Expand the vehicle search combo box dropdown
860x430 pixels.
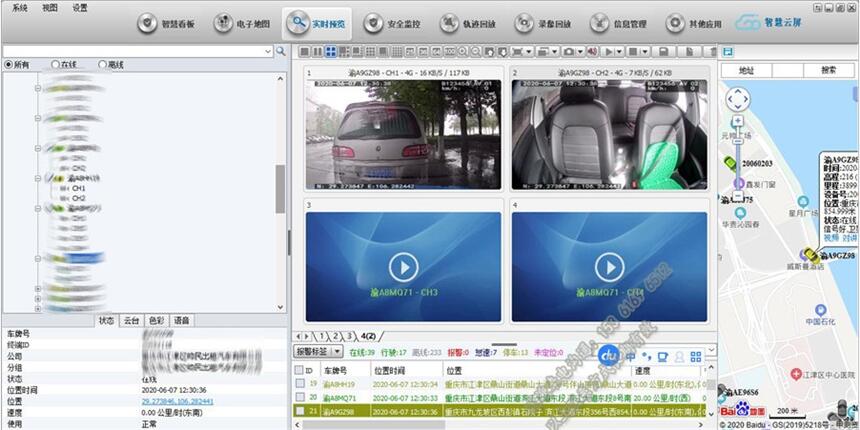click(x=267, y=50)
